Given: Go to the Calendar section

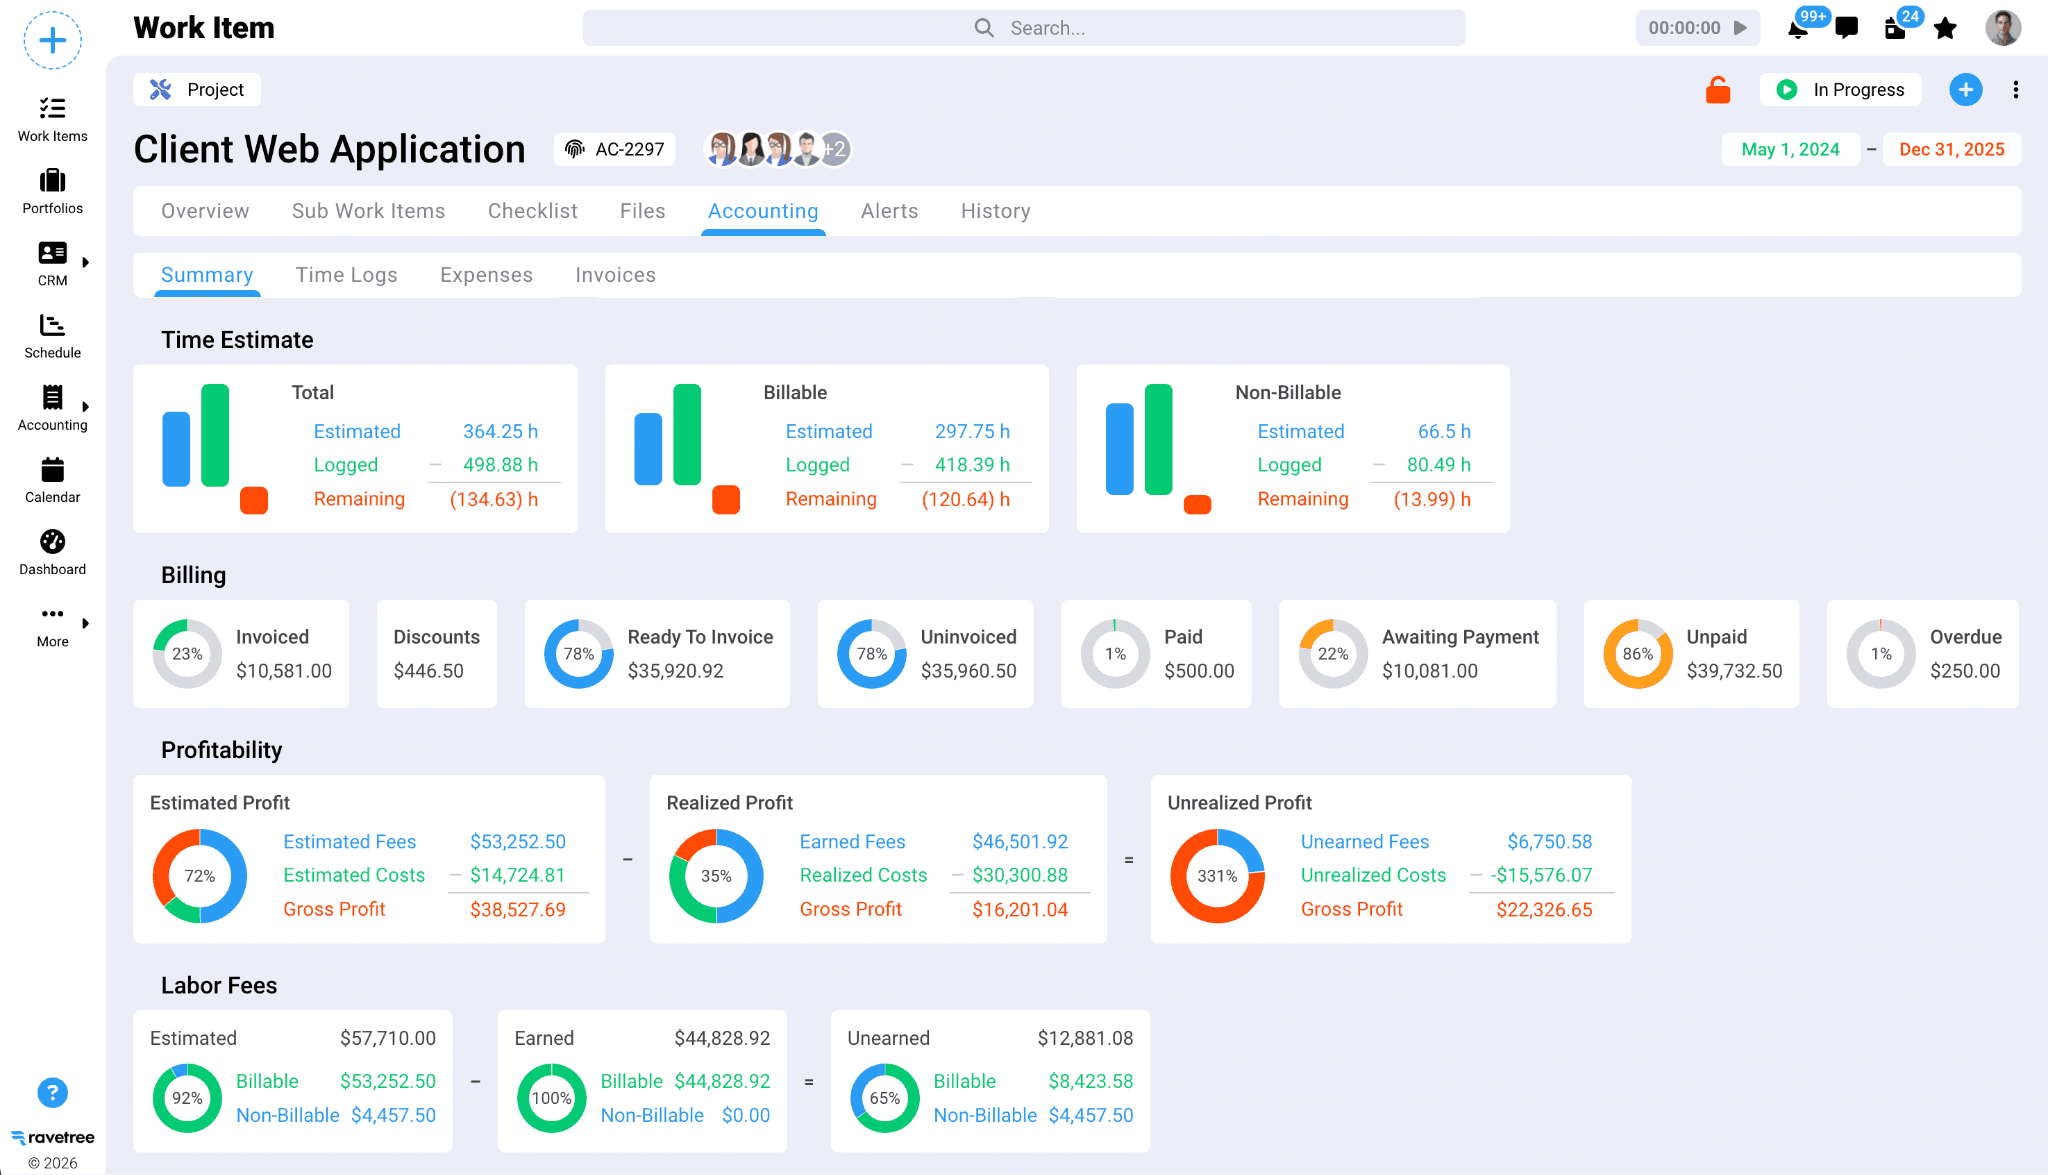Looking at the screenshot, I should (52, 479).
